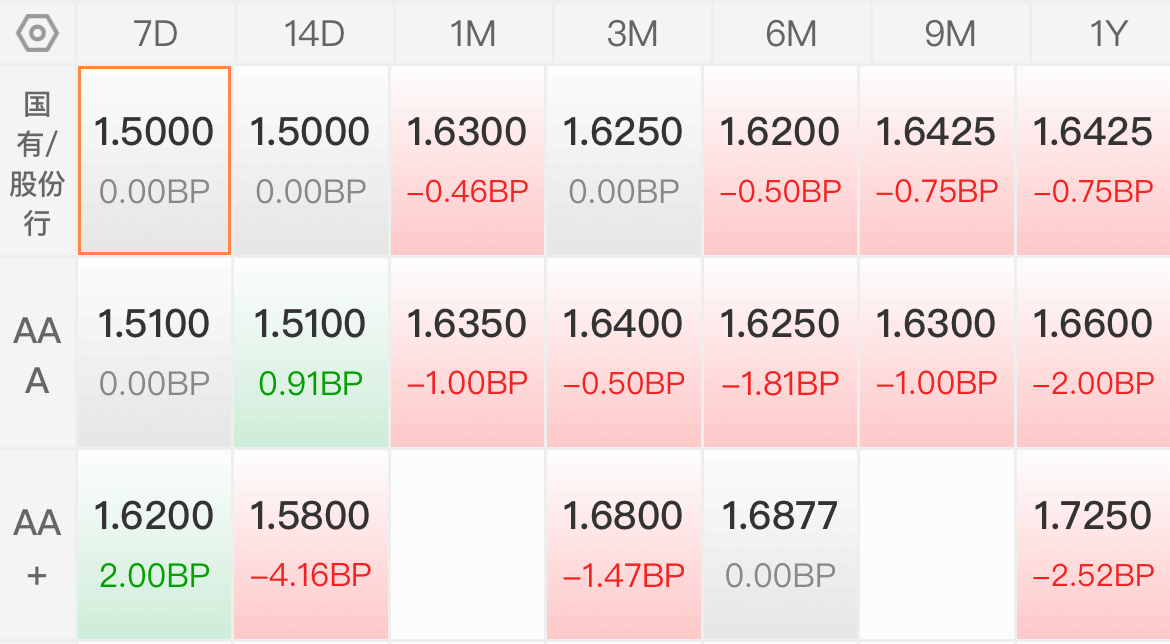Open the highlighted 1.5000 7D cell
This screenshot has height=644, width=1170.
(x=154, y=160)
